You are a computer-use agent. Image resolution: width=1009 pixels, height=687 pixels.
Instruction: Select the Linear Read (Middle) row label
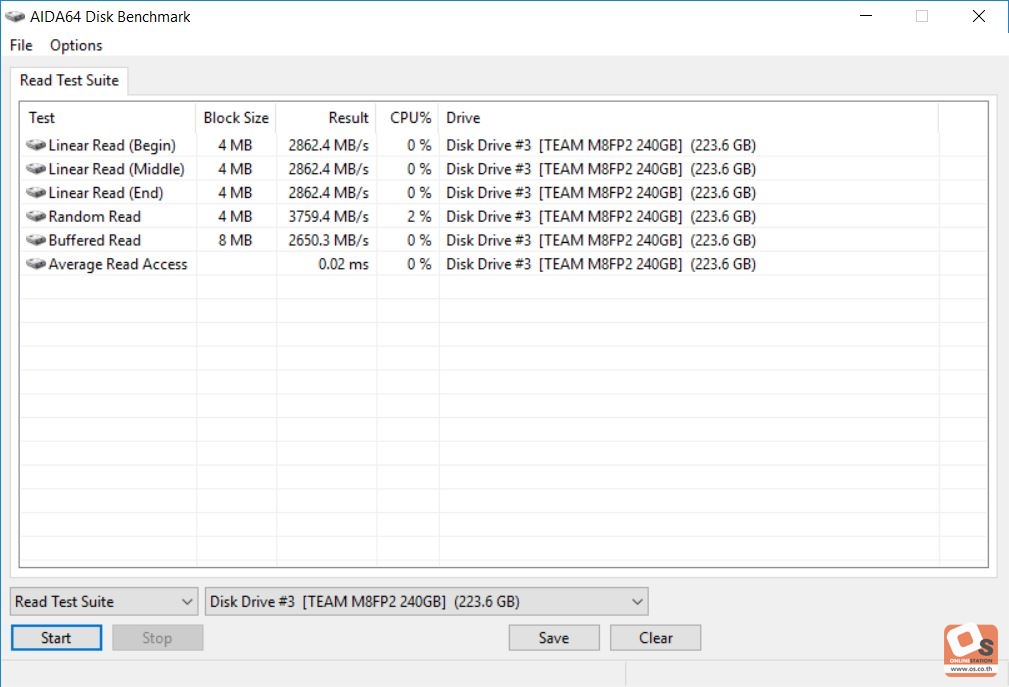(116, 169)
